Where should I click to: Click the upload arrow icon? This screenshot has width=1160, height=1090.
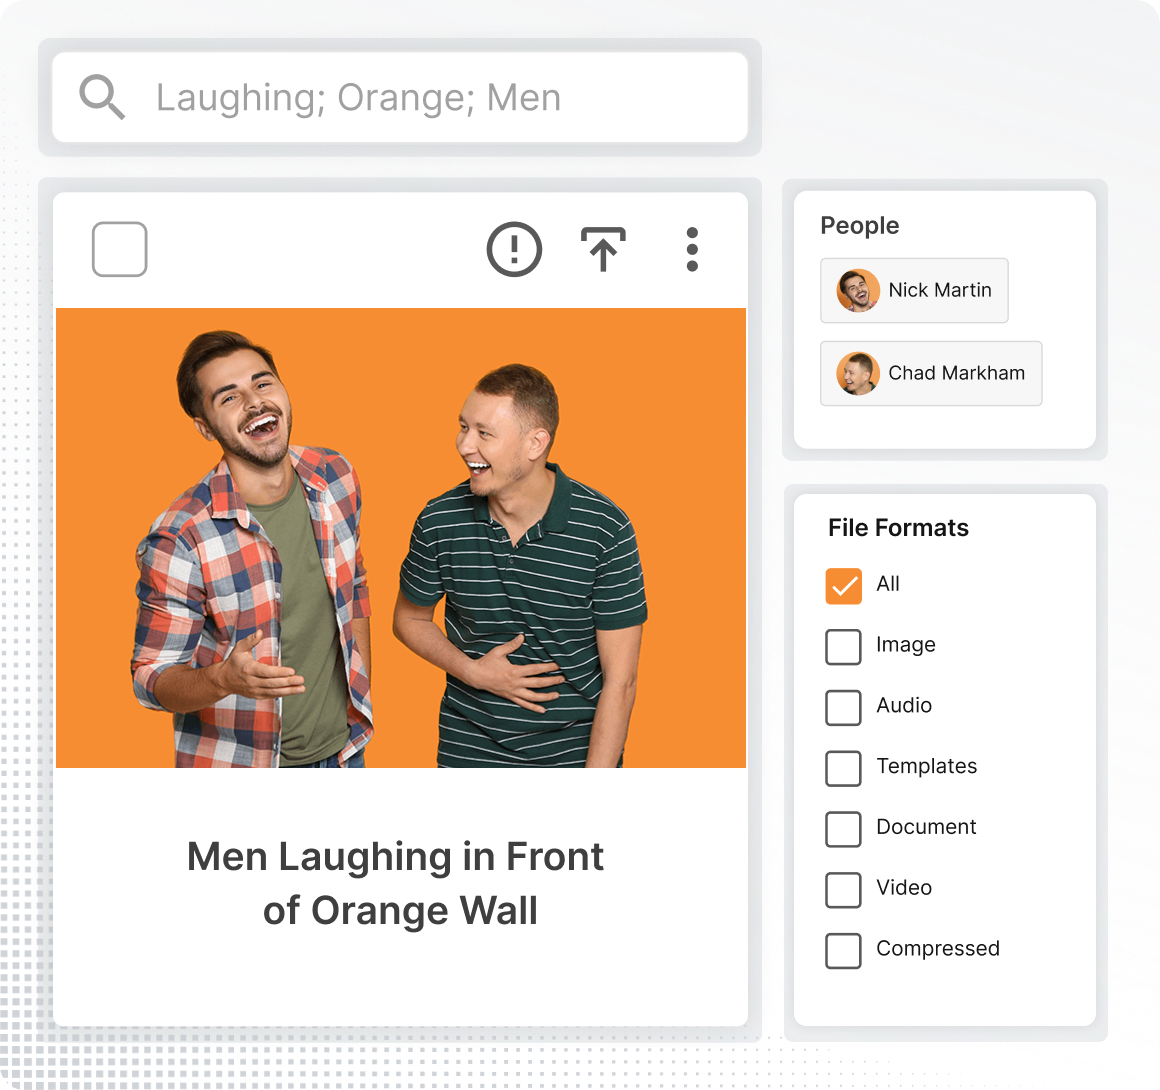click(603, 249)
